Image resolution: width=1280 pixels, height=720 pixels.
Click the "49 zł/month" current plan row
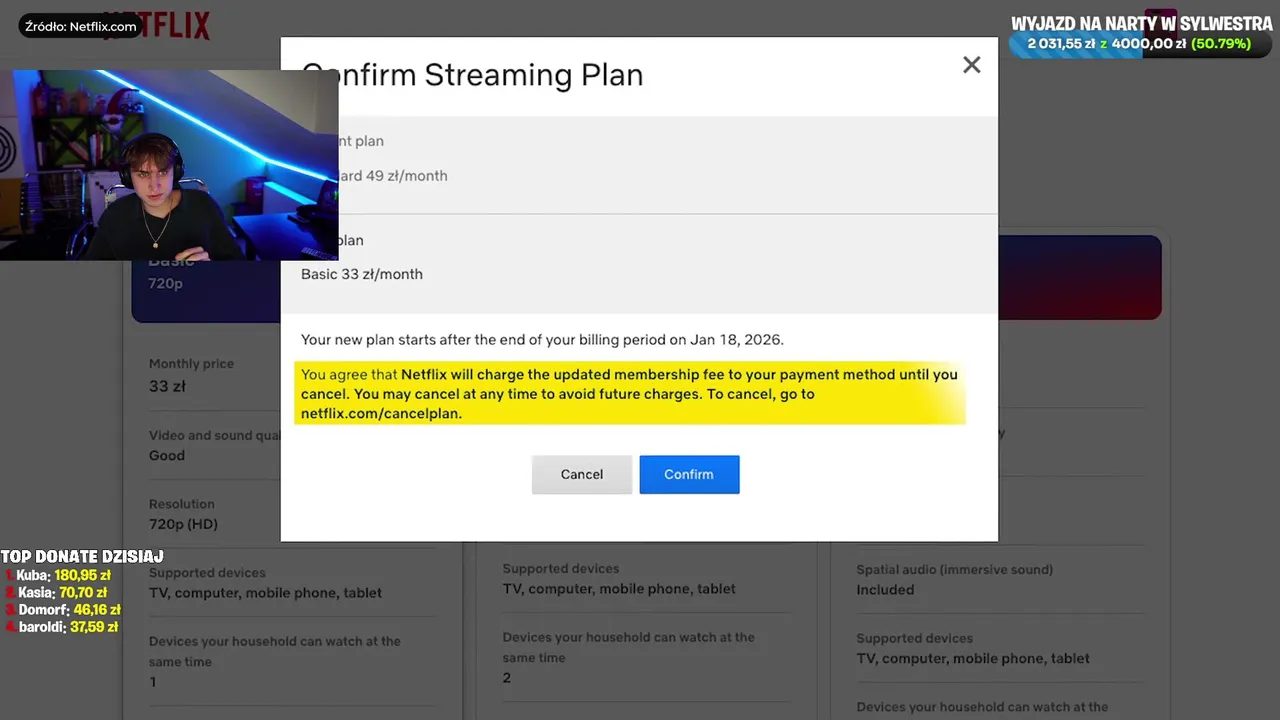(x=392, y=176)
